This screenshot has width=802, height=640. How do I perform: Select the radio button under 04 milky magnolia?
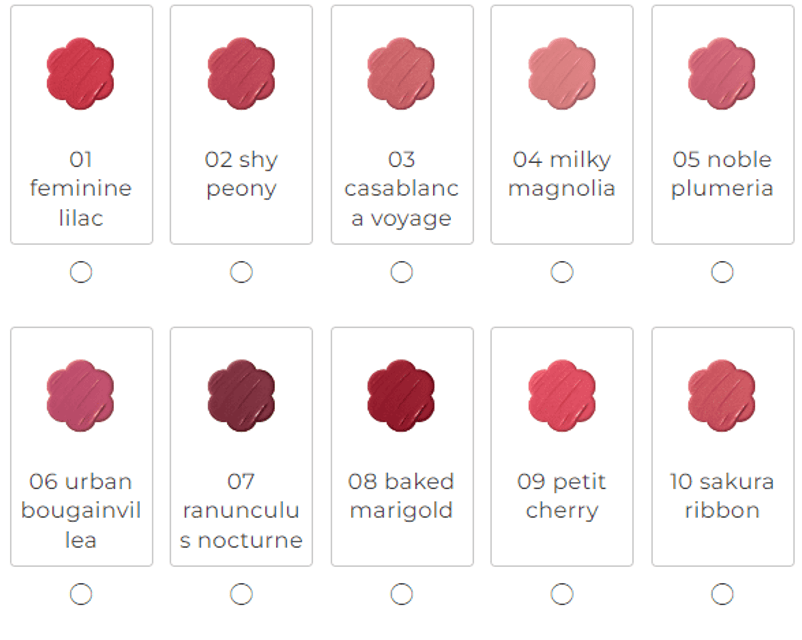coord(562,272)
